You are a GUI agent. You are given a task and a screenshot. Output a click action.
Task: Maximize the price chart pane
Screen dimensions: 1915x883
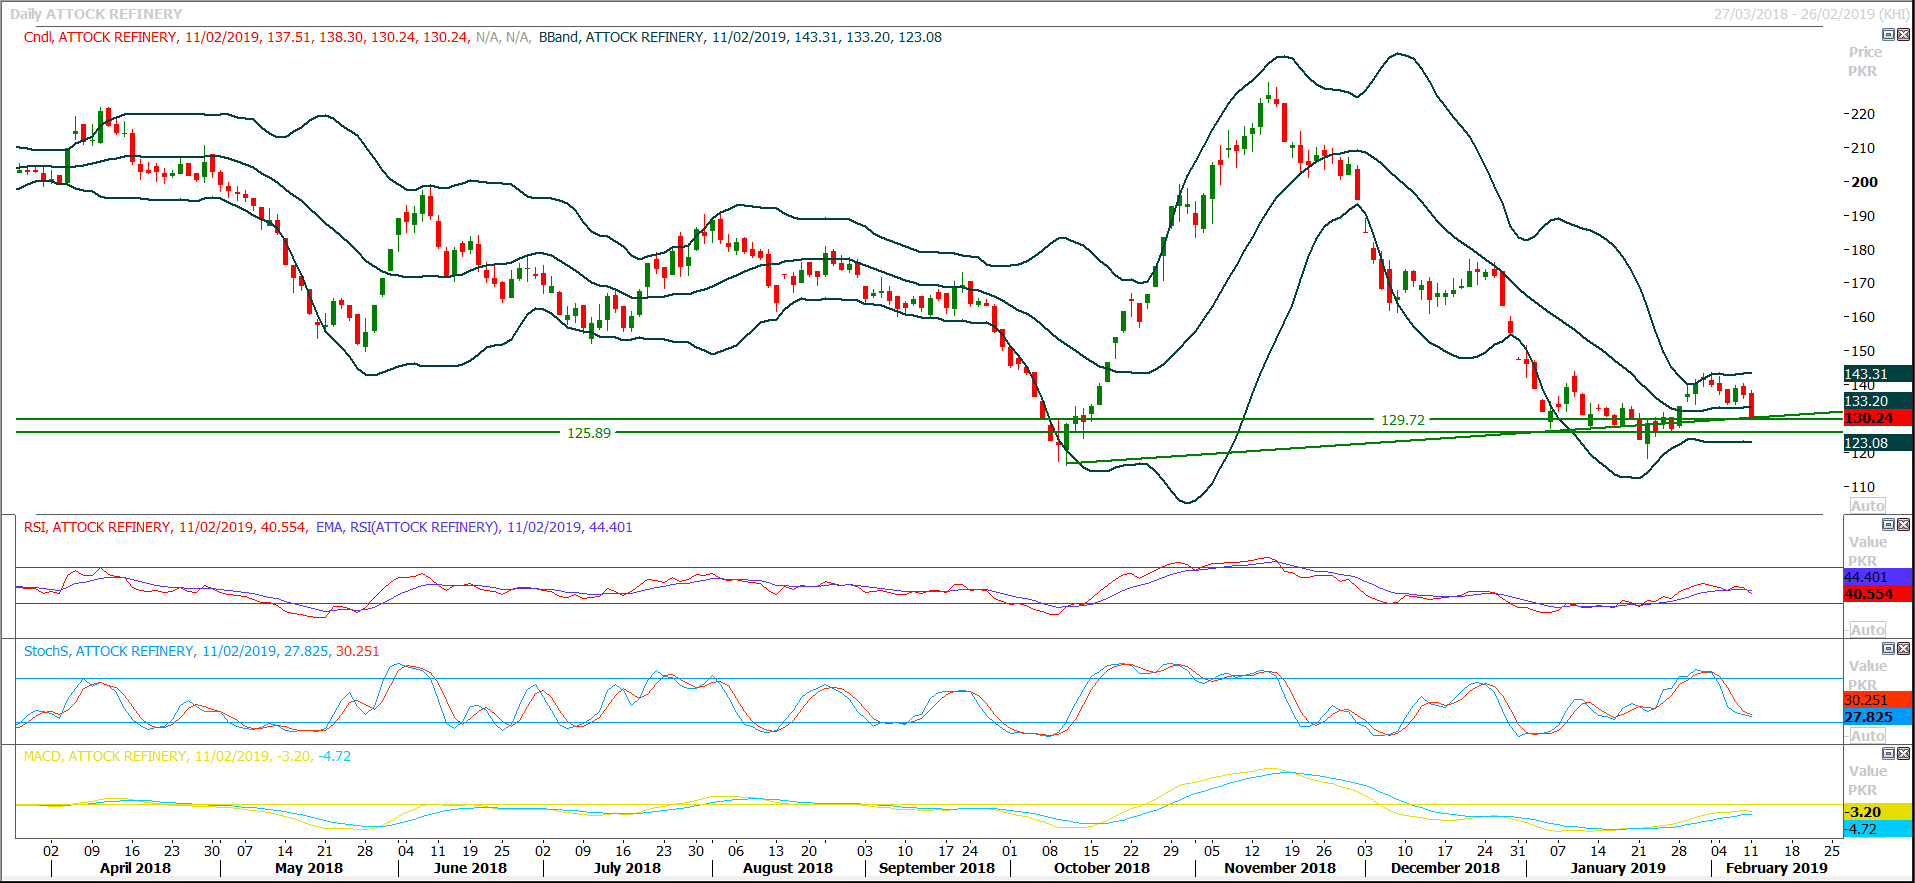click(x=1888, y=35)
